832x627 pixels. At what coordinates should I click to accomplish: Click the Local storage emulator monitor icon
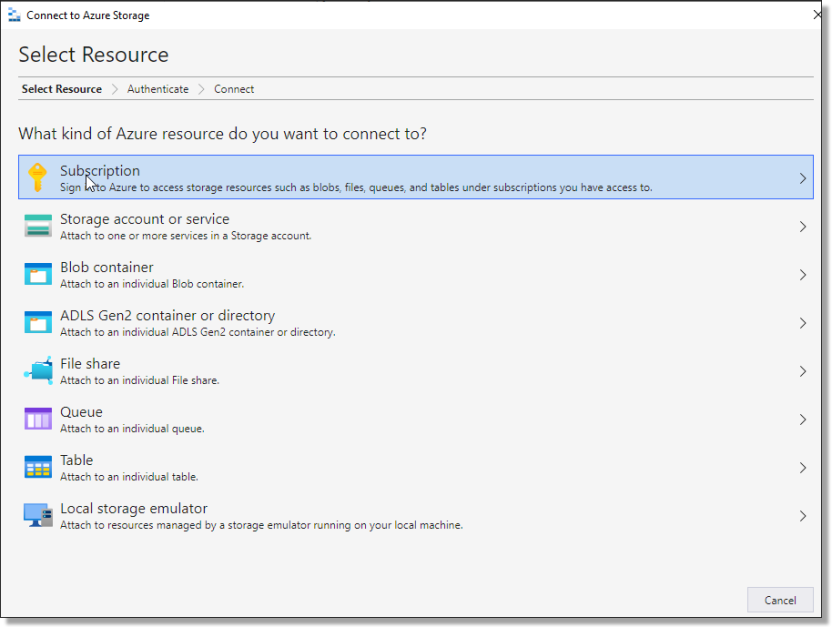click(37, 515)
